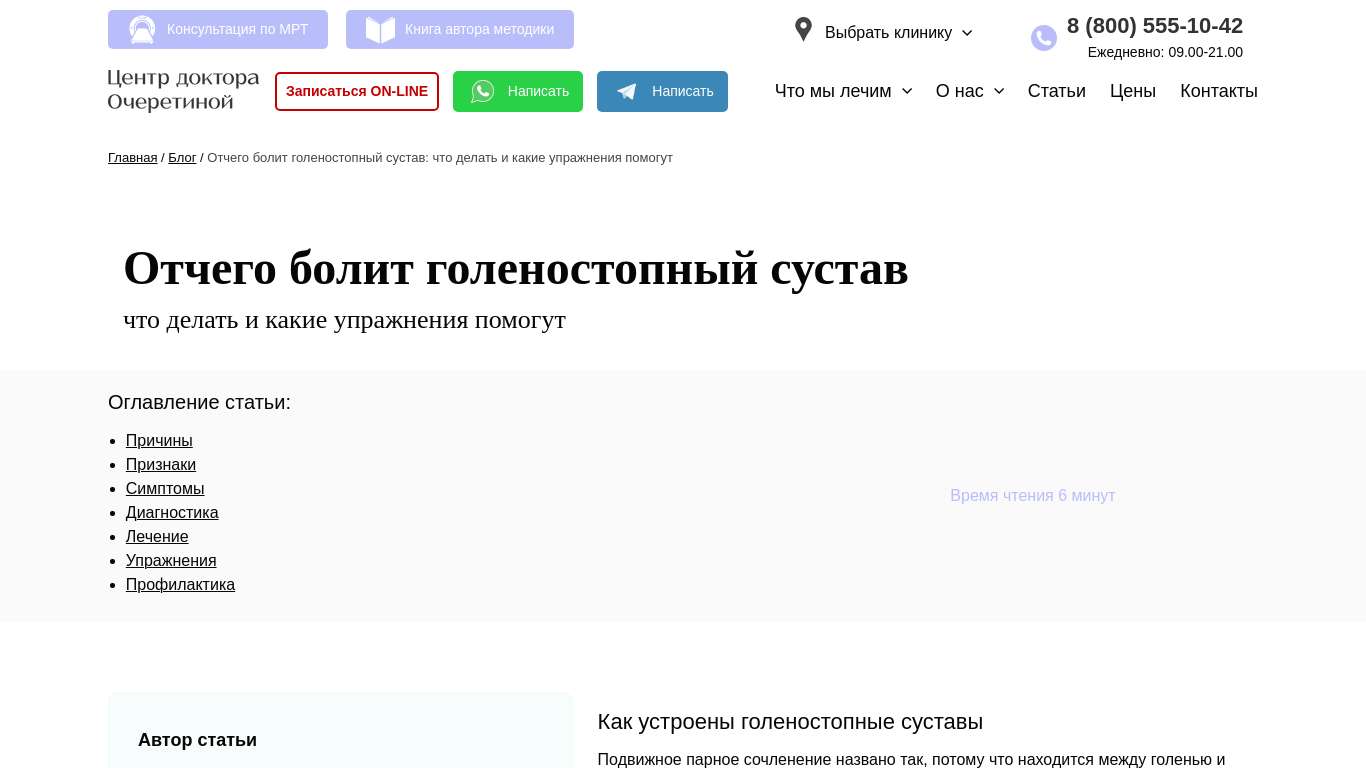Screen dimensions: 1366x768
Task: Navigate to Блог in breadcrumbs
Action: point(182,158)
